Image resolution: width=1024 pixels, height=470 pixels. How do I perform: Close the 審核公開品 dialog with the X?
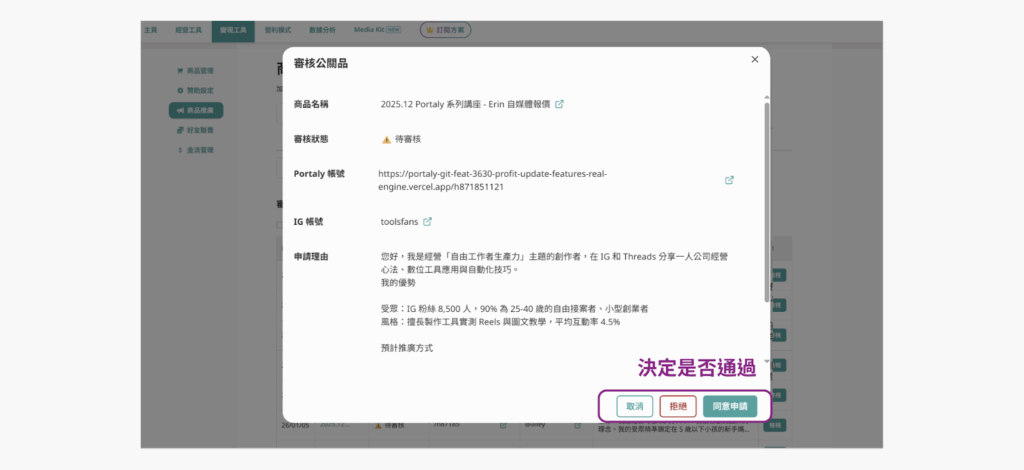point(754,60)
